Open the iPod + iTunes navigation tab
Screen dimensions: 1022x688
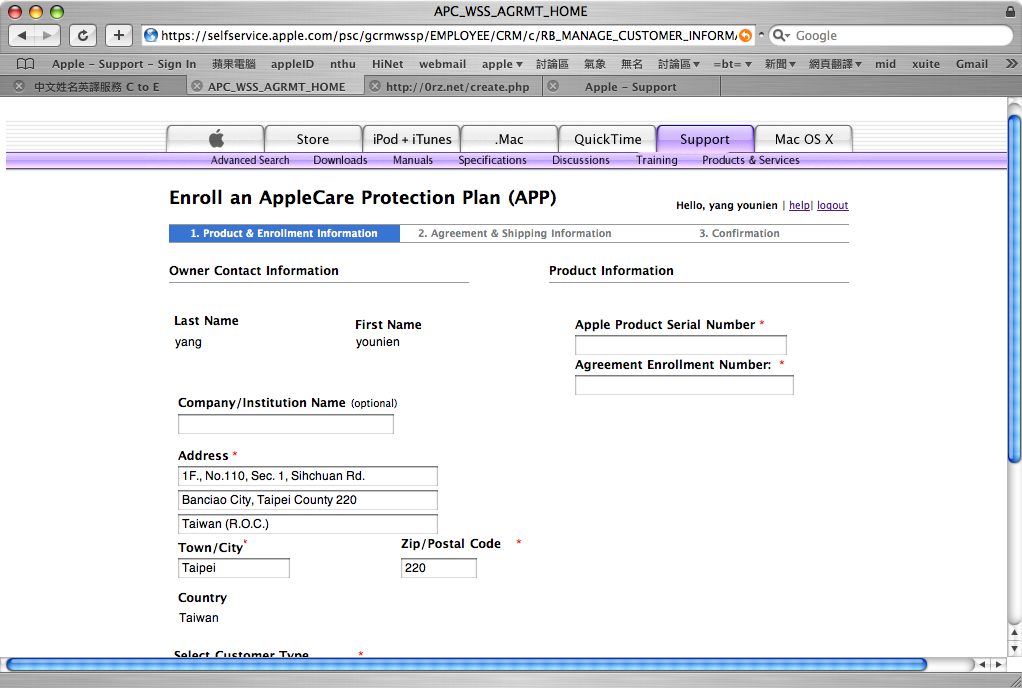(412, 139)
